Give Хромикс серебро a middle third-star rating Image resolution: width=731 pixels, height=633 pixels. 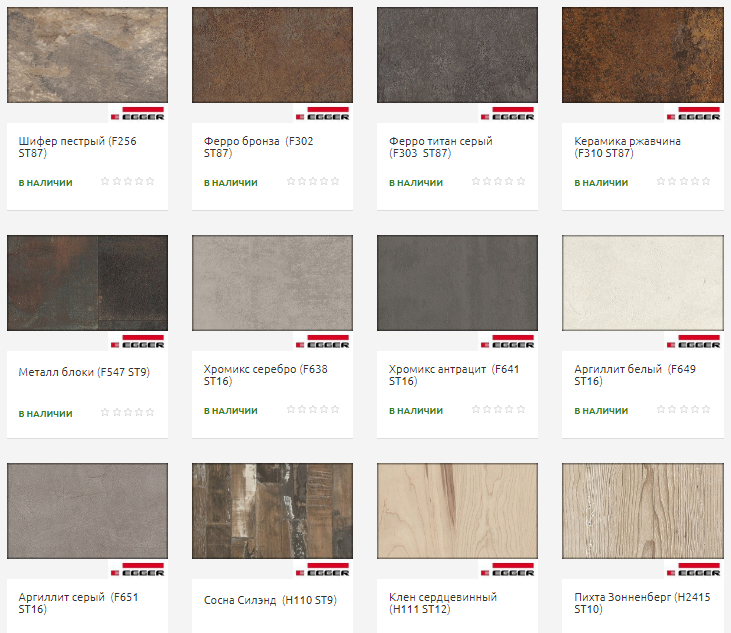tap(312, 410)
